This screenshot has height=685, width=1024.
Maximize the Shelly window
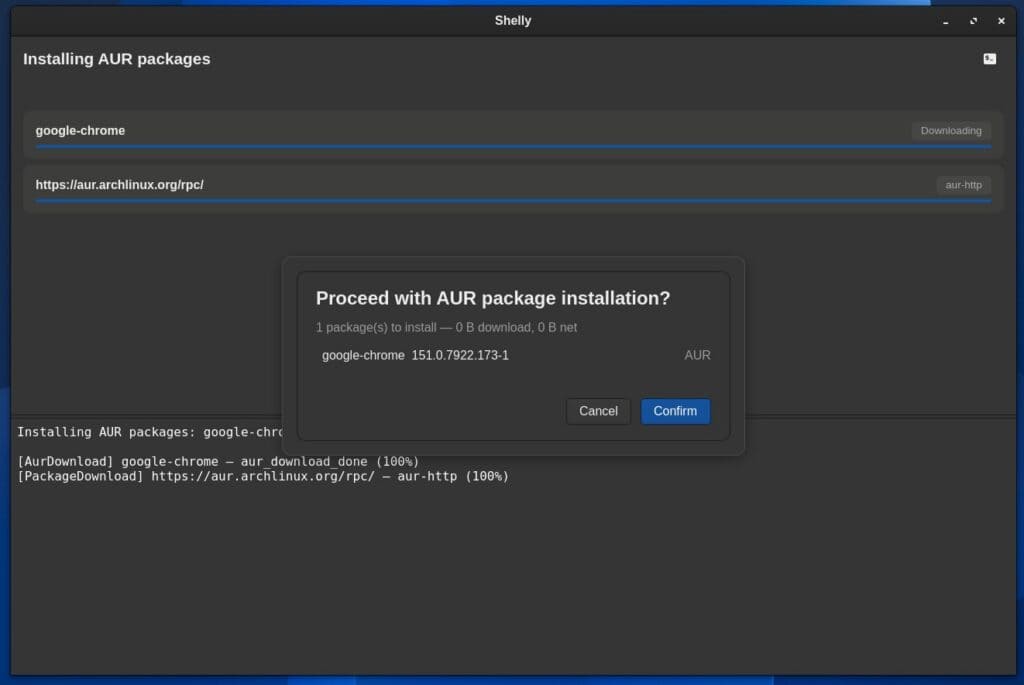point(973,21)
